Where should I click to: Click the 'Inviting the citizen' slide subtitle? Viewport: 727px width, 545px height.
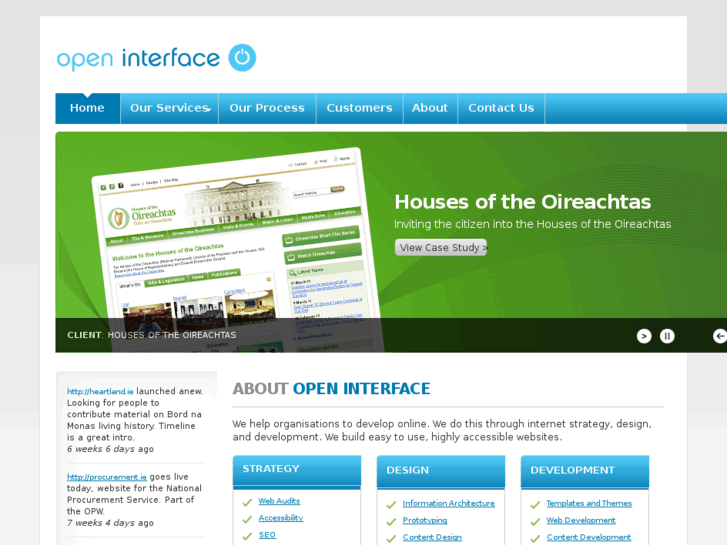[x=533, y=224]
